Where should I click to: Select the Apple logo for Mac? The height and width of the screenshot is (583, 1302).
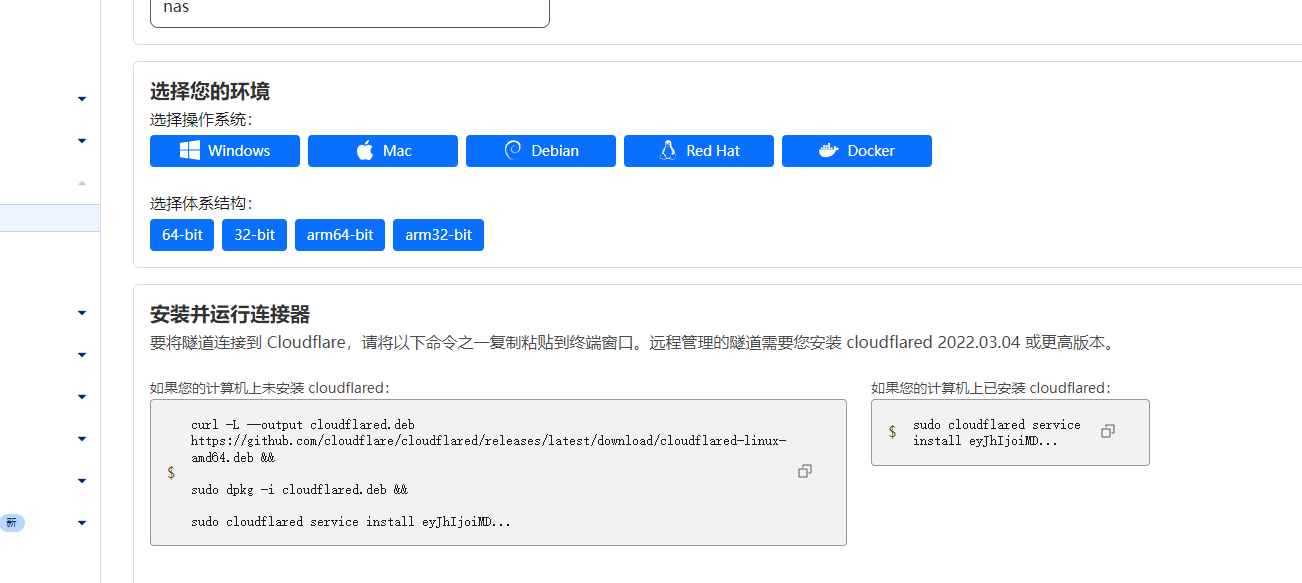(365, 151)
